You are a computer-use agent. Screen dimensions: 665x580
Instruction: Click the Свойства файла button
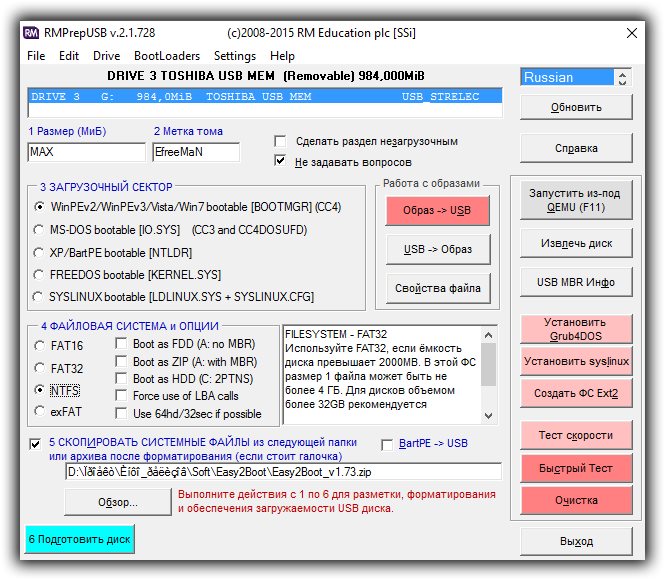pyautogui.click(x=438, y=288)
